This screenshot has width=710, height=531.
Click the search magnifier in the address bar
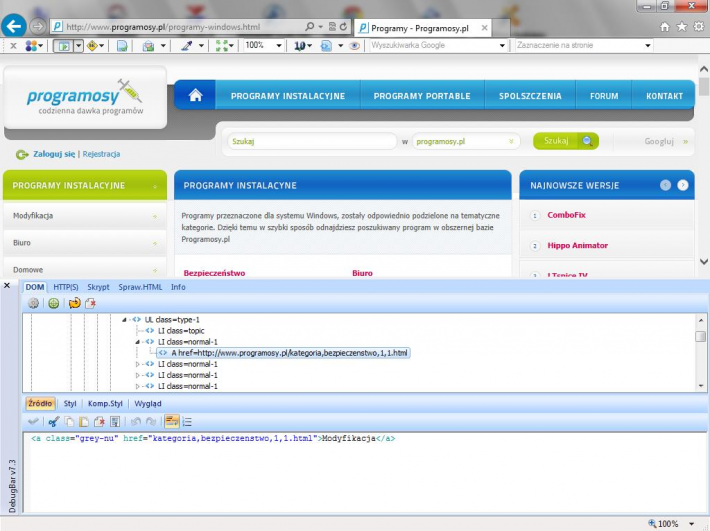coord(310,27)
